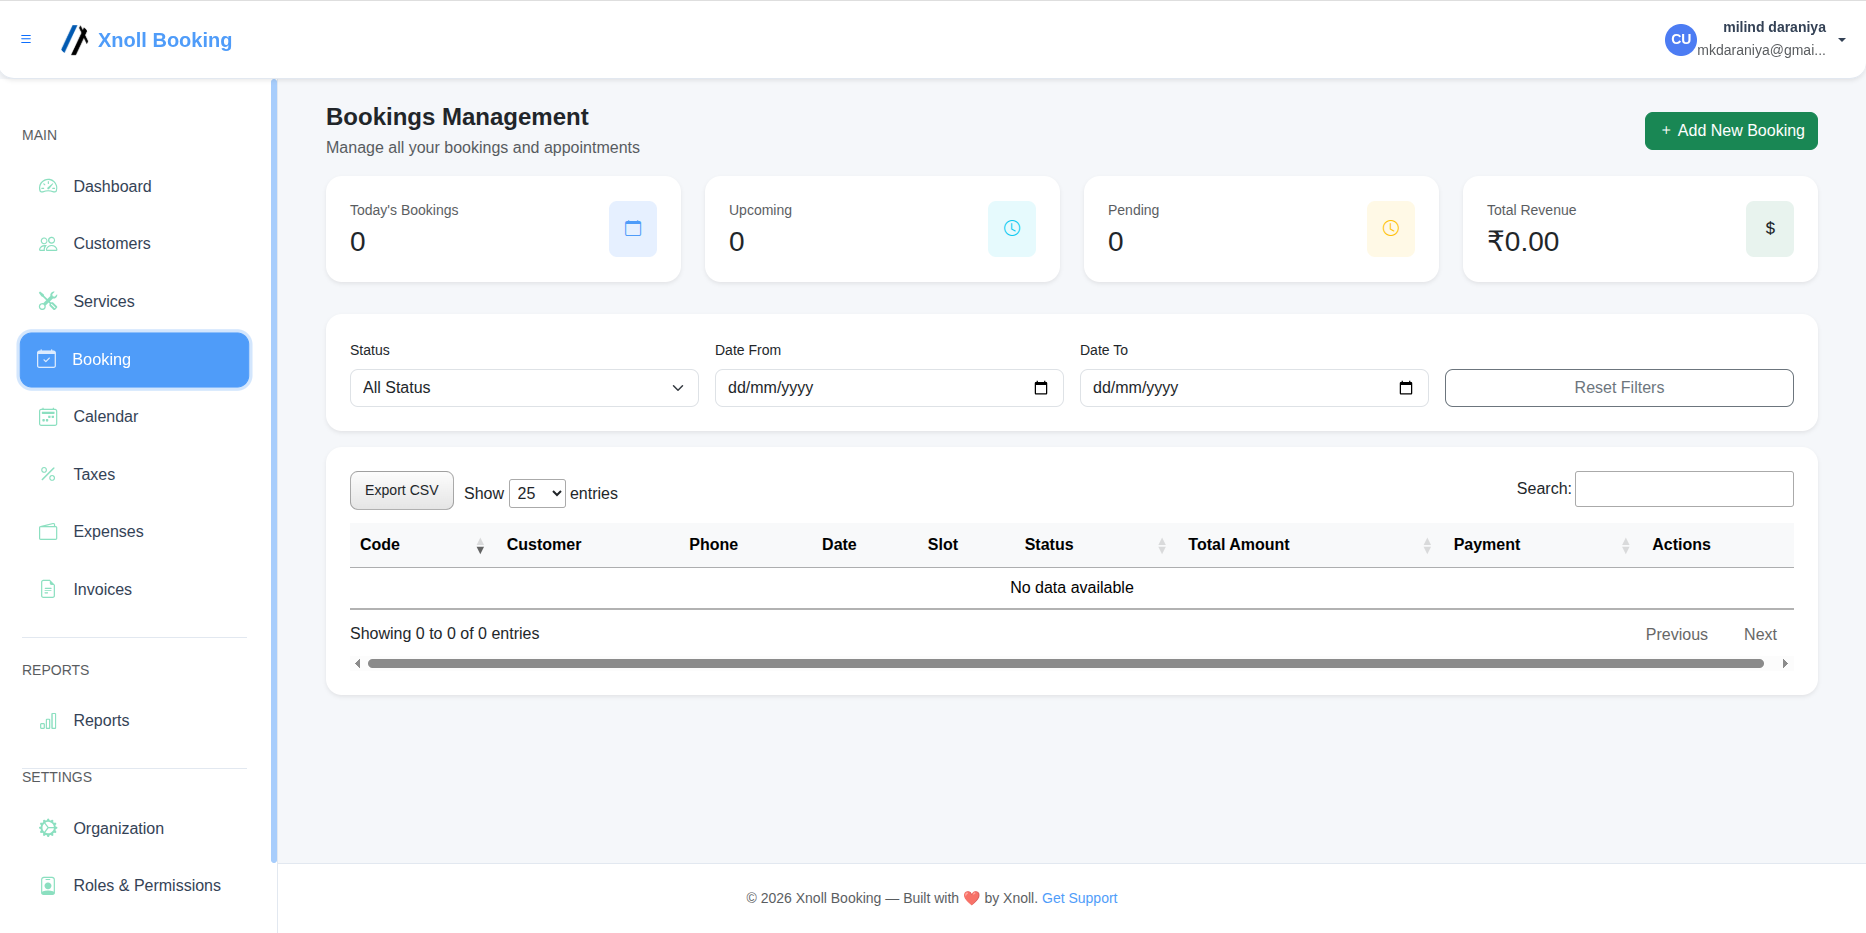Switch to the Booking section

[102, 359]
